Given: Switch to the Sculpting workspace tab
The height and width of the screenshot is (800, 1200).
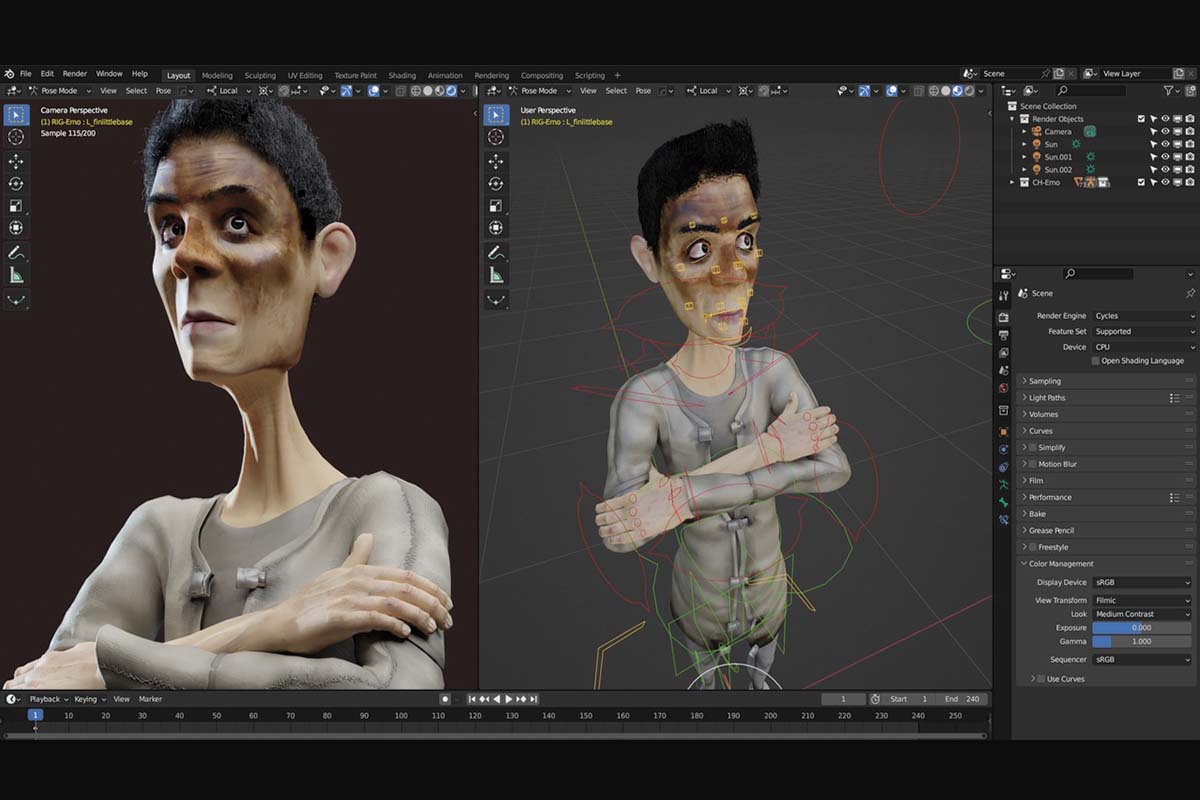Looking at the screenshot, I should pyautogui.click(x=260, y=75).
